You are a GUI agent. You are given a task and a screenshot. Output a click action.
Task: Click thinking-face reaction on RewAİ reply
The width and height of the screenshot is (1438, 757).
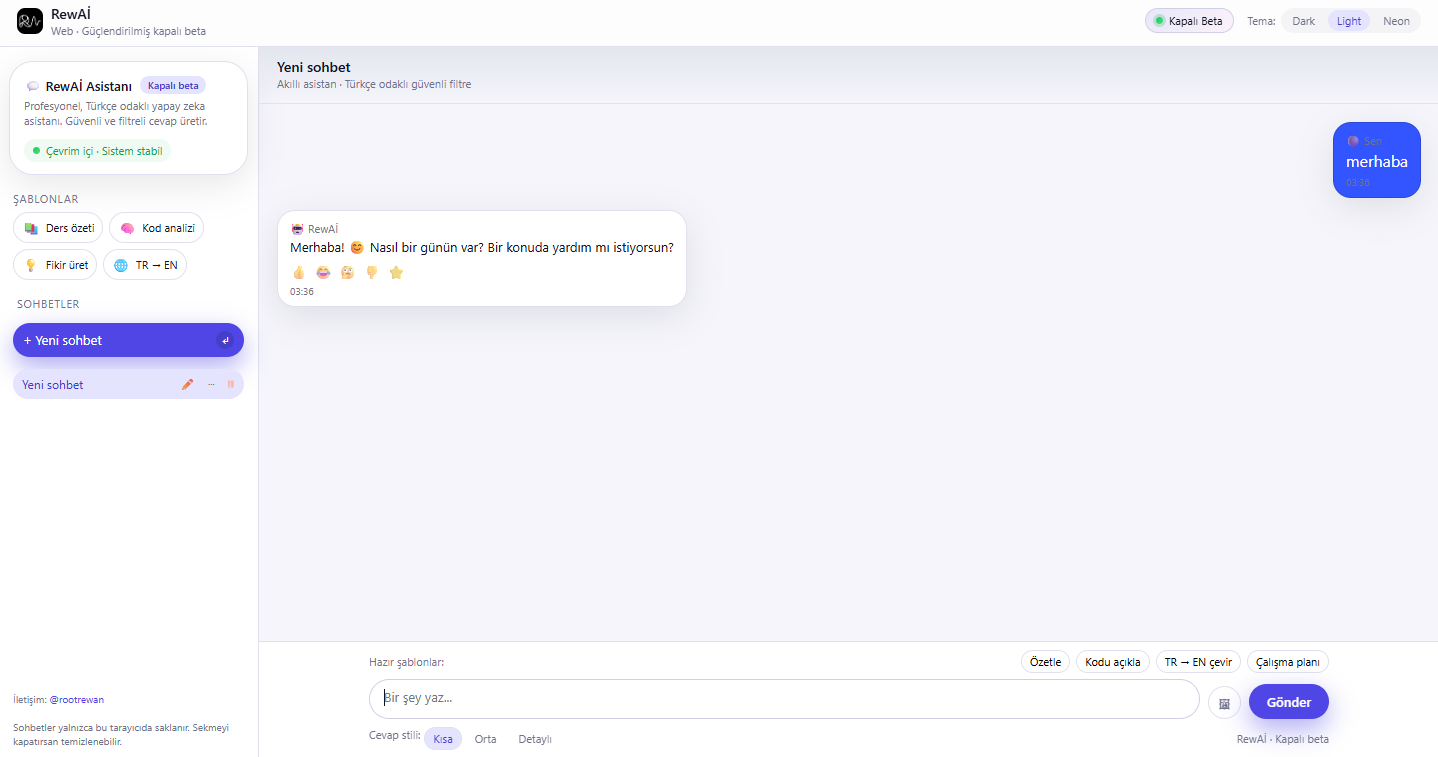(x=347, y=272)
